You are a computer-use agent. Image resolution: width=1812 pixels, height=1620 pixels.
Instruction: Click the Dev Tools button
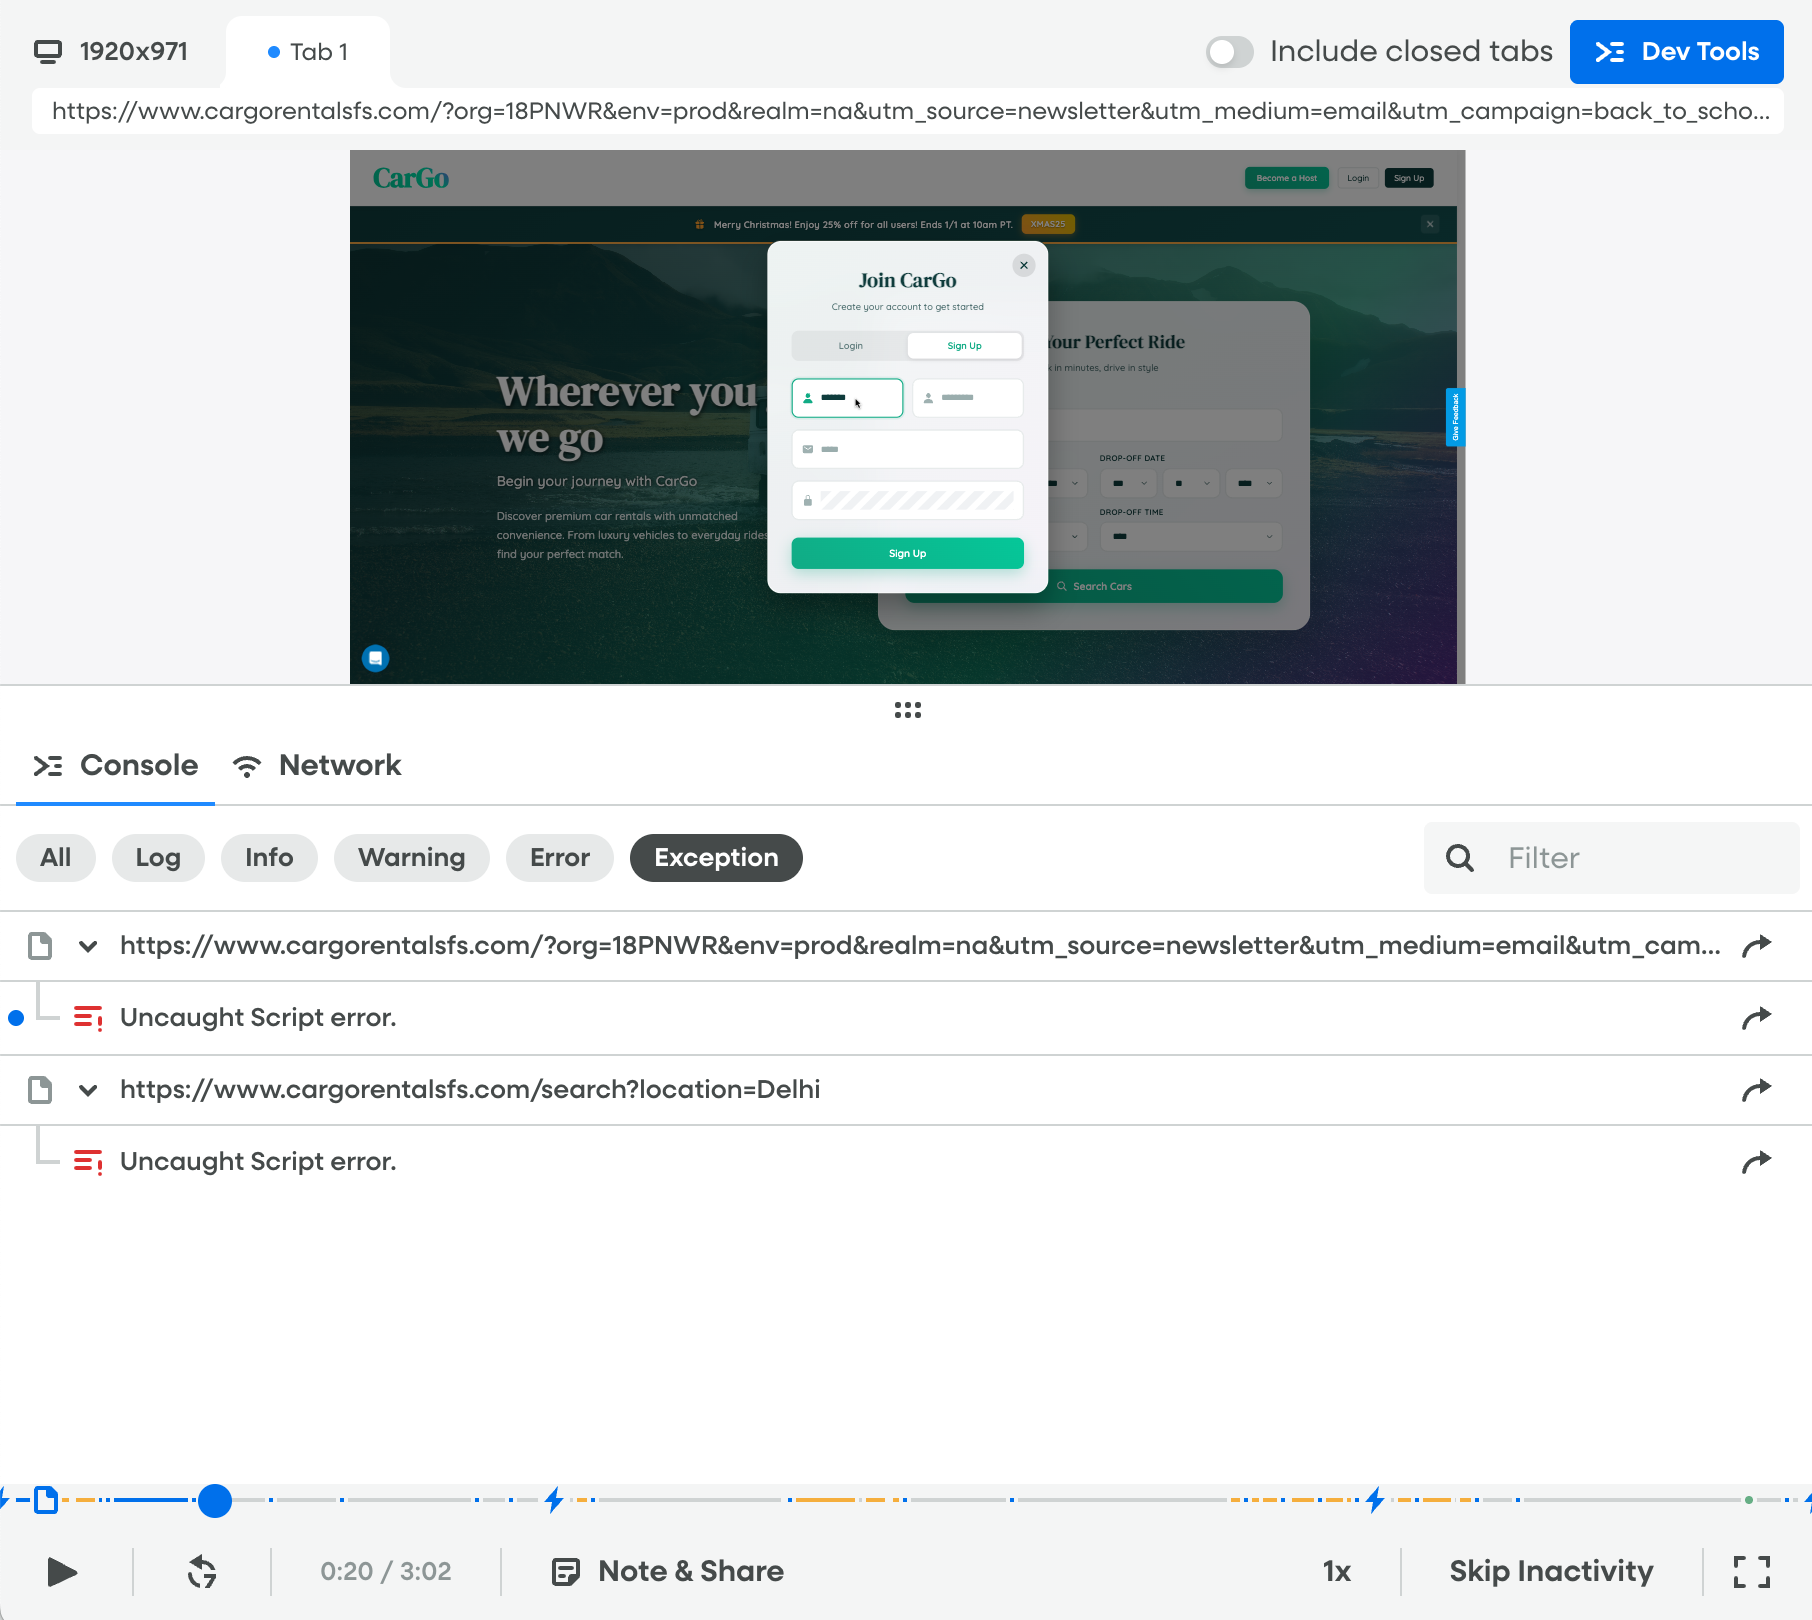(x=1676, y=52)
